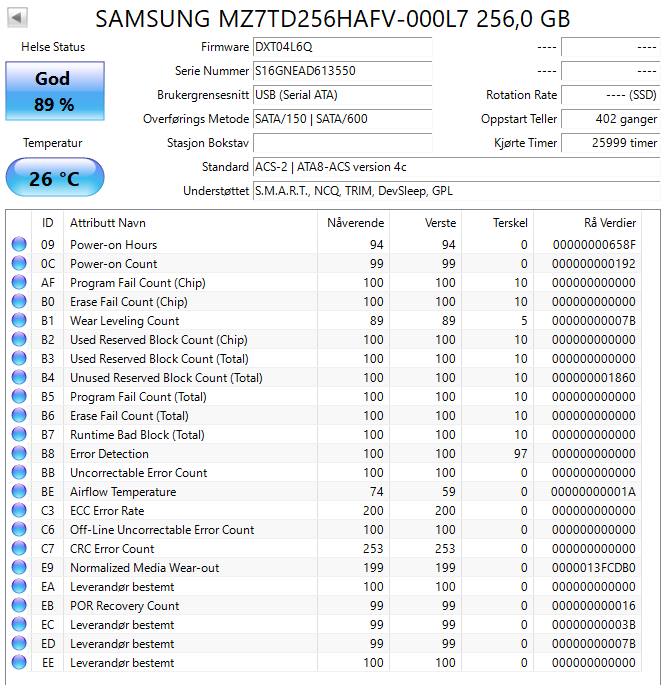Click the status icon next to CRC Error Count

click(x=19, y=549)
